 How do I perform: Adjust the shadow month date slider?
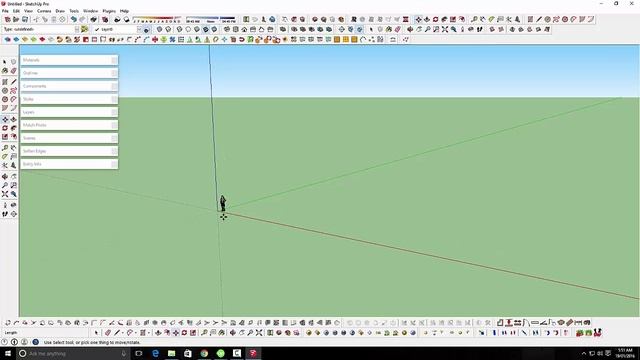point(157,19)
